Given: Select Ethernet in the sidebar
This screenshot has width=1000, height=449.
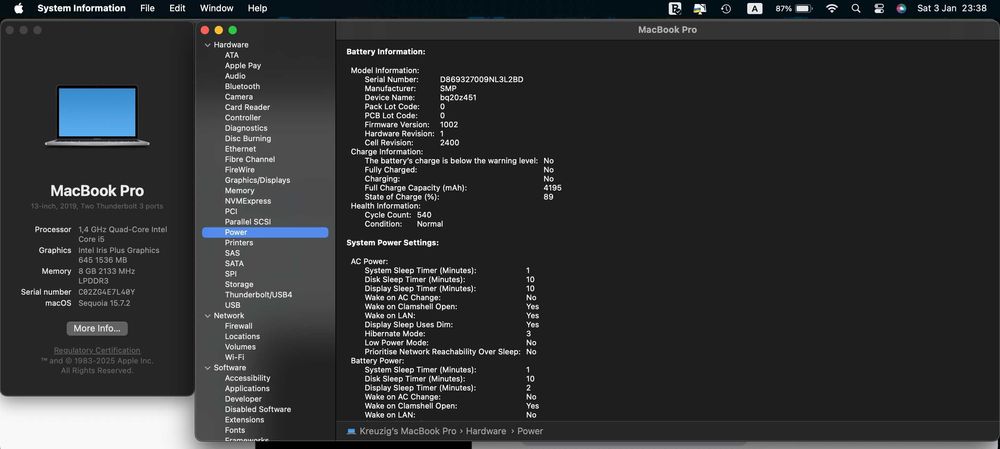Looking at the screenshot, I should 240,149.
